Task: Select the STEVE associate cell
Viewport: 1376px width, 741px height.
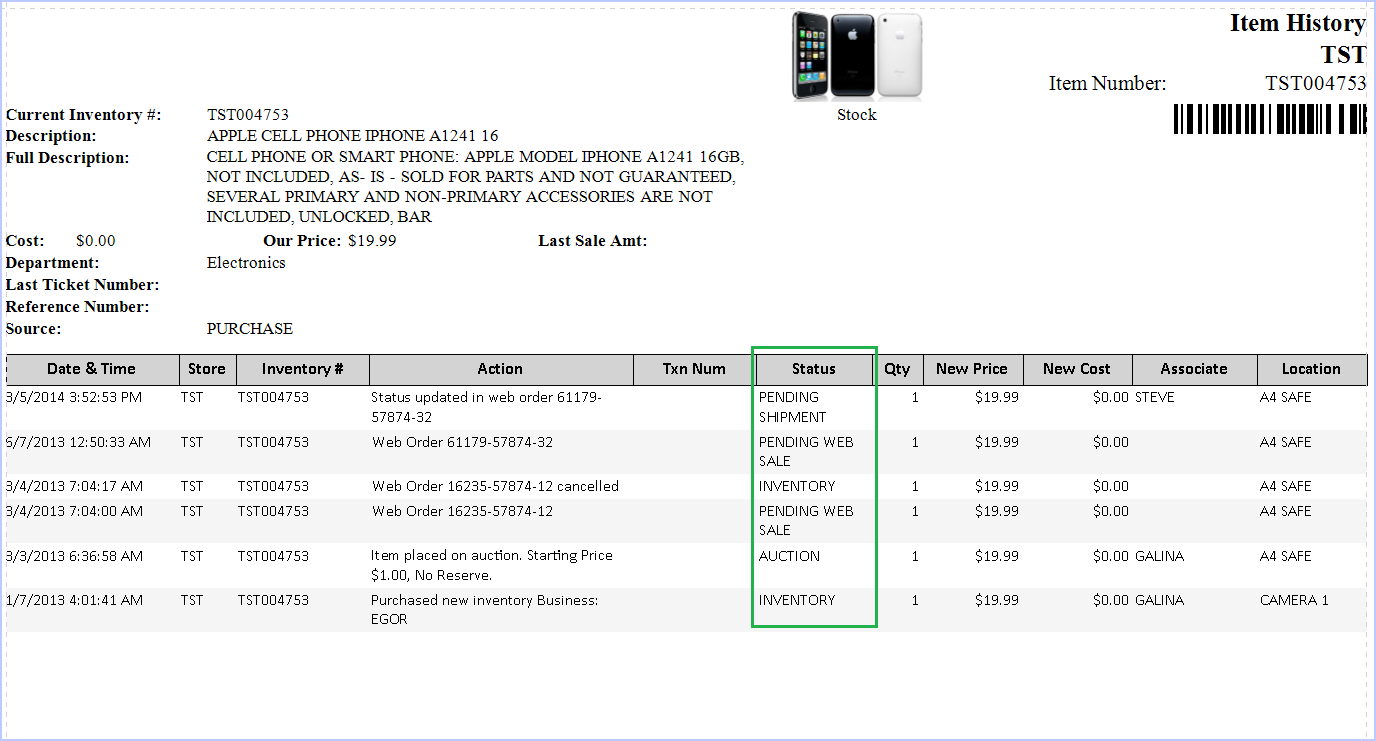Action: coord(1155,397)
